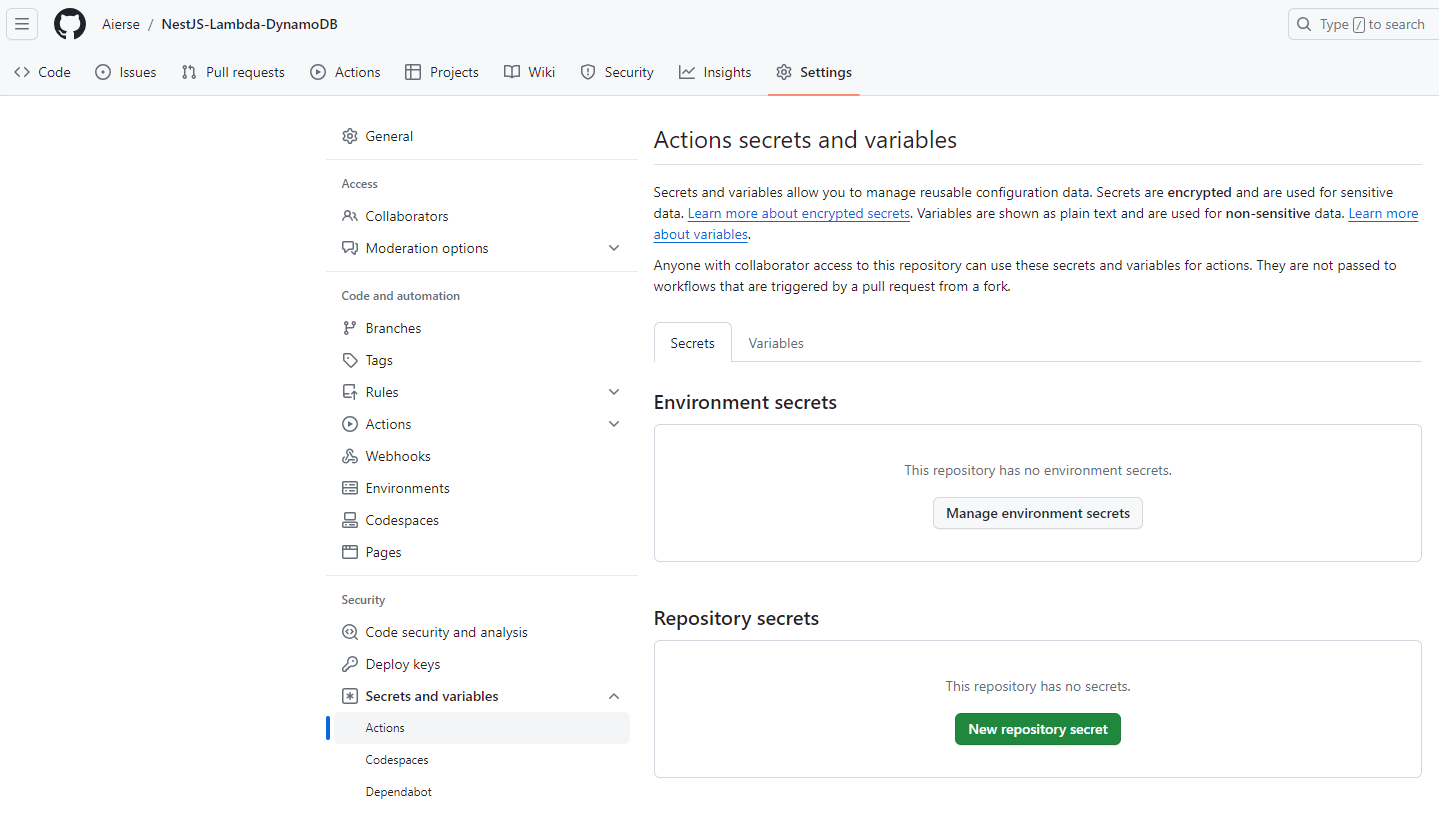Click the Codespaces icon under Code and automation

pyautogui.click(x=350, y=520)
